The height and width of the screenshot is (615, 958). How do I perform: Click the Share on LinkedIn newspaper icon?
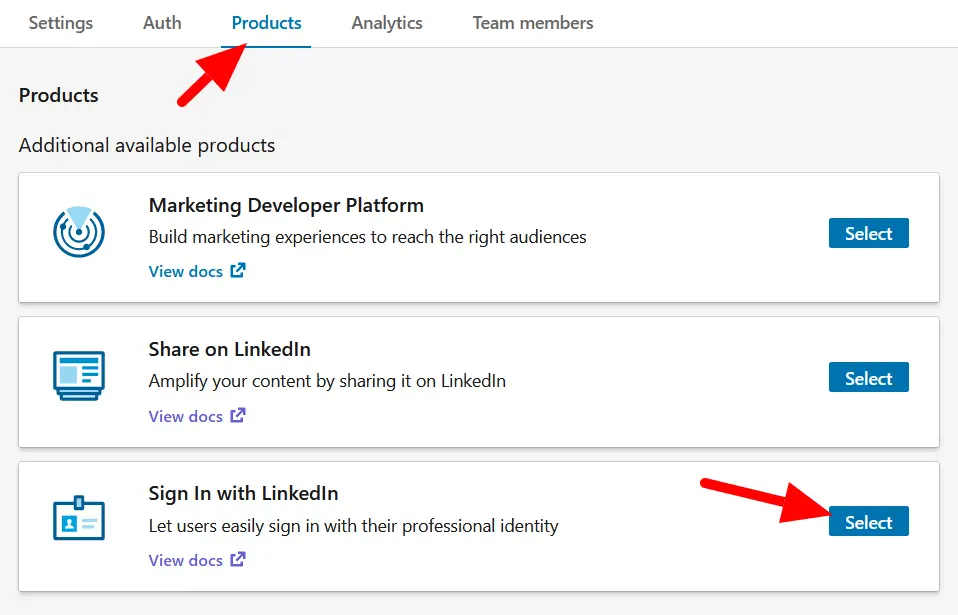click(79, 376)
